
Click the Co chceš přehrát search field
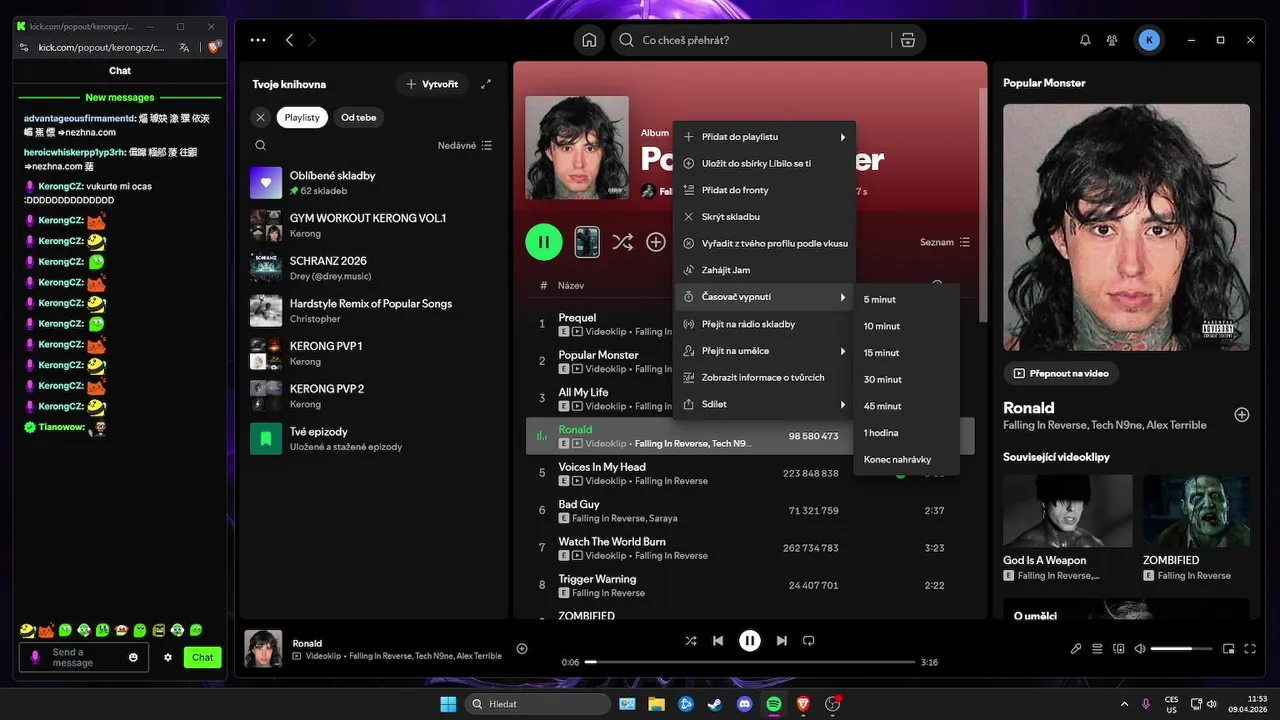tap(750, 40)
